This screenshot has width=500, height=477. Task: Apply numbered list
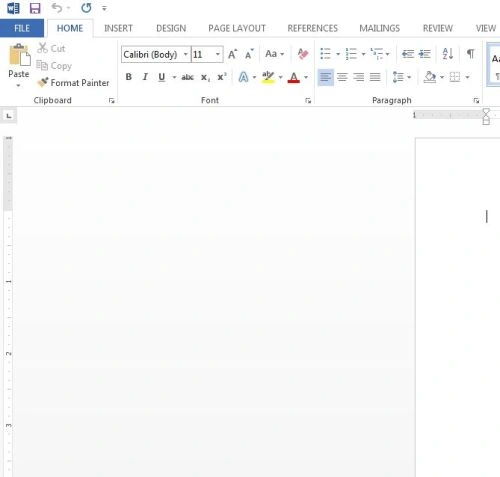point(351,54)
